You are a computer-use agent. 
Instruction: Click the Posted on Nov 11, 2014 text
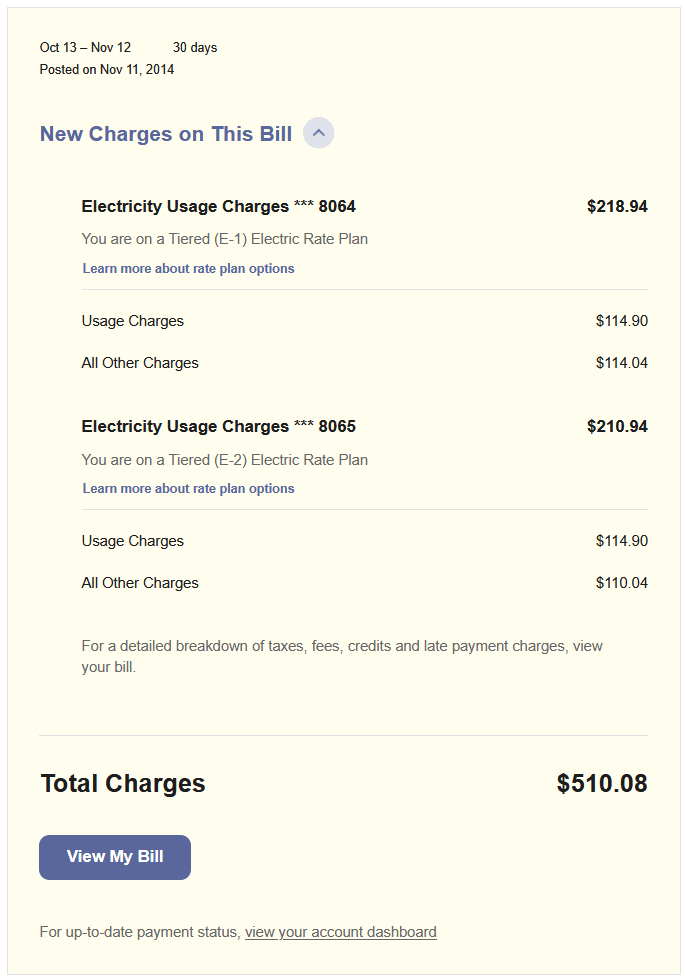coord(106,69)
